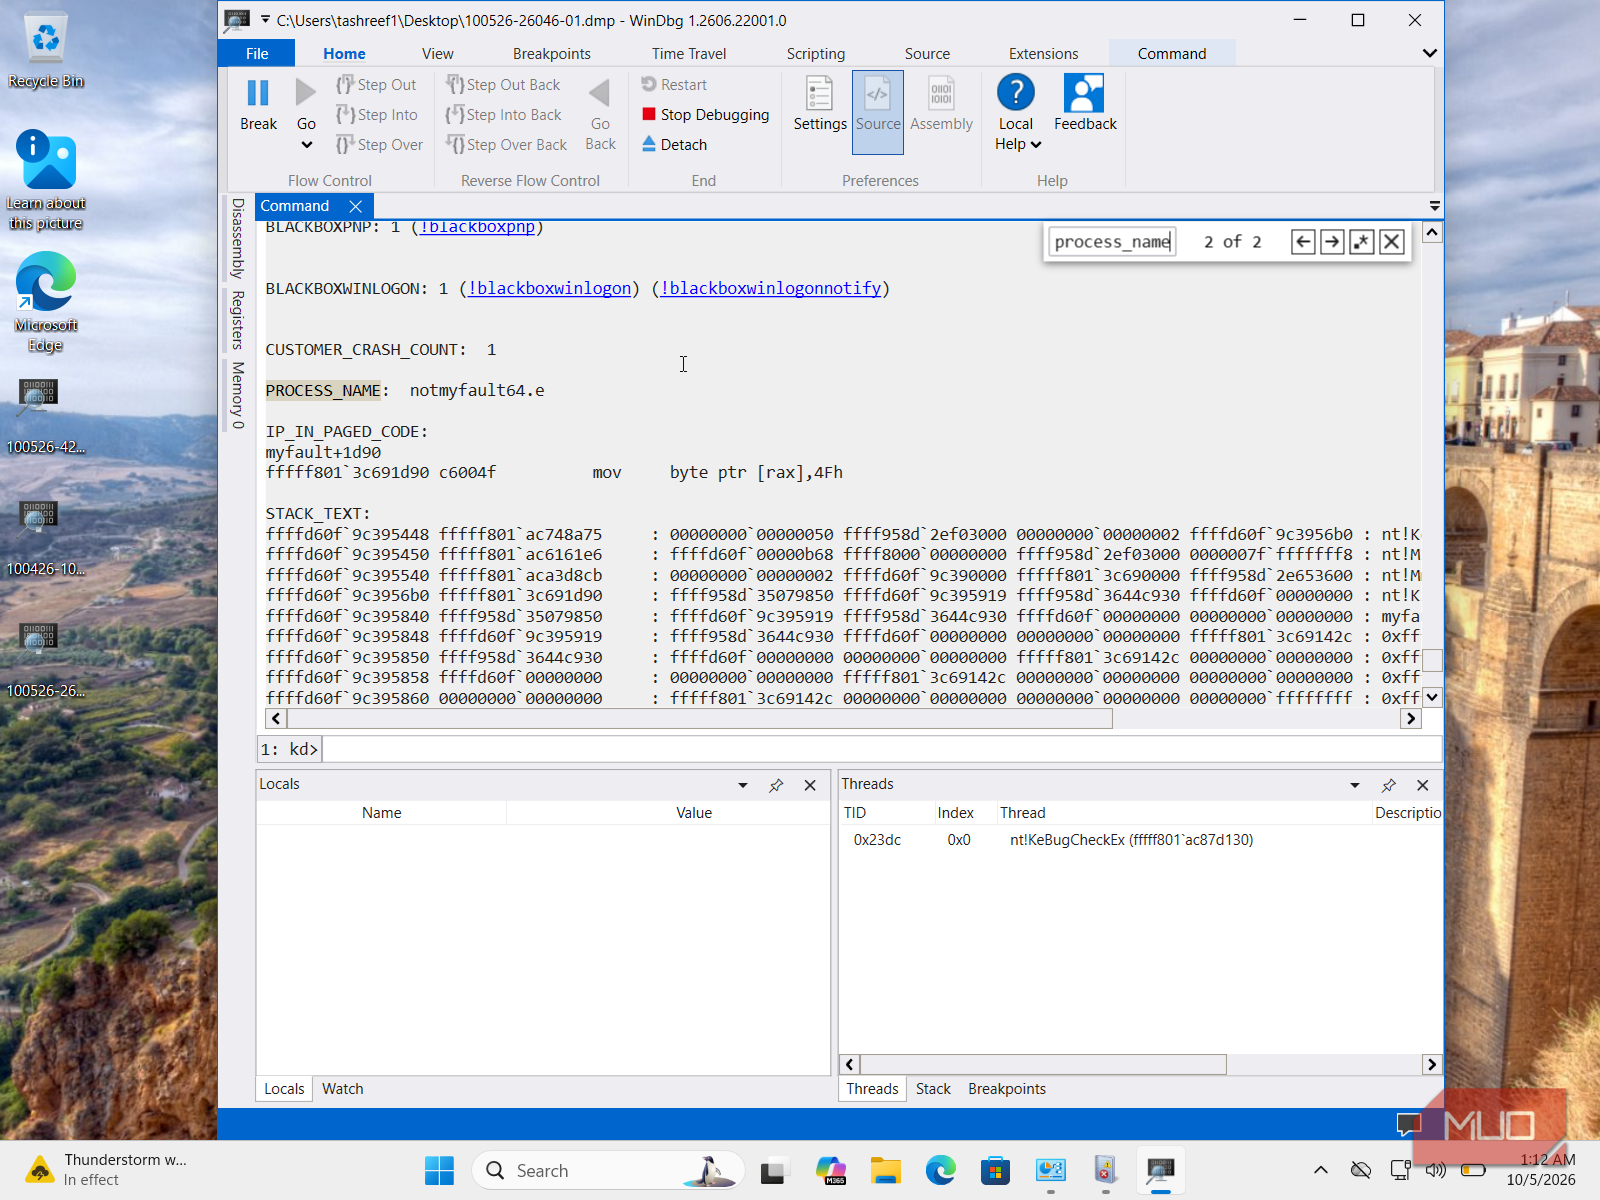
Task: Click the Restart debugging icon
Action: pyautogui.click(x=649, y=84)
